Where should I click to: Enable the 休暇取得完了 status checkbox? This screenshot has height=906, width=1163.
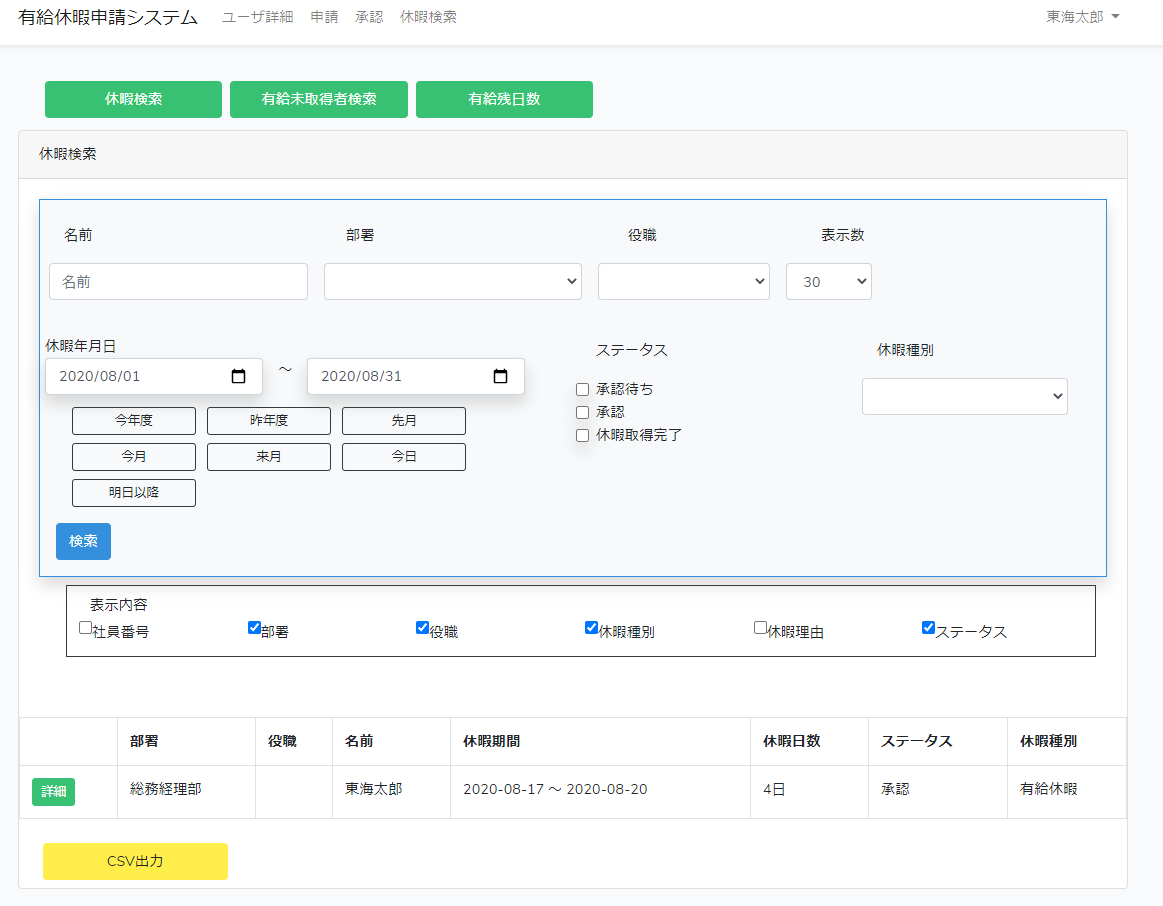pyautogui.click(x=583, y=435)
